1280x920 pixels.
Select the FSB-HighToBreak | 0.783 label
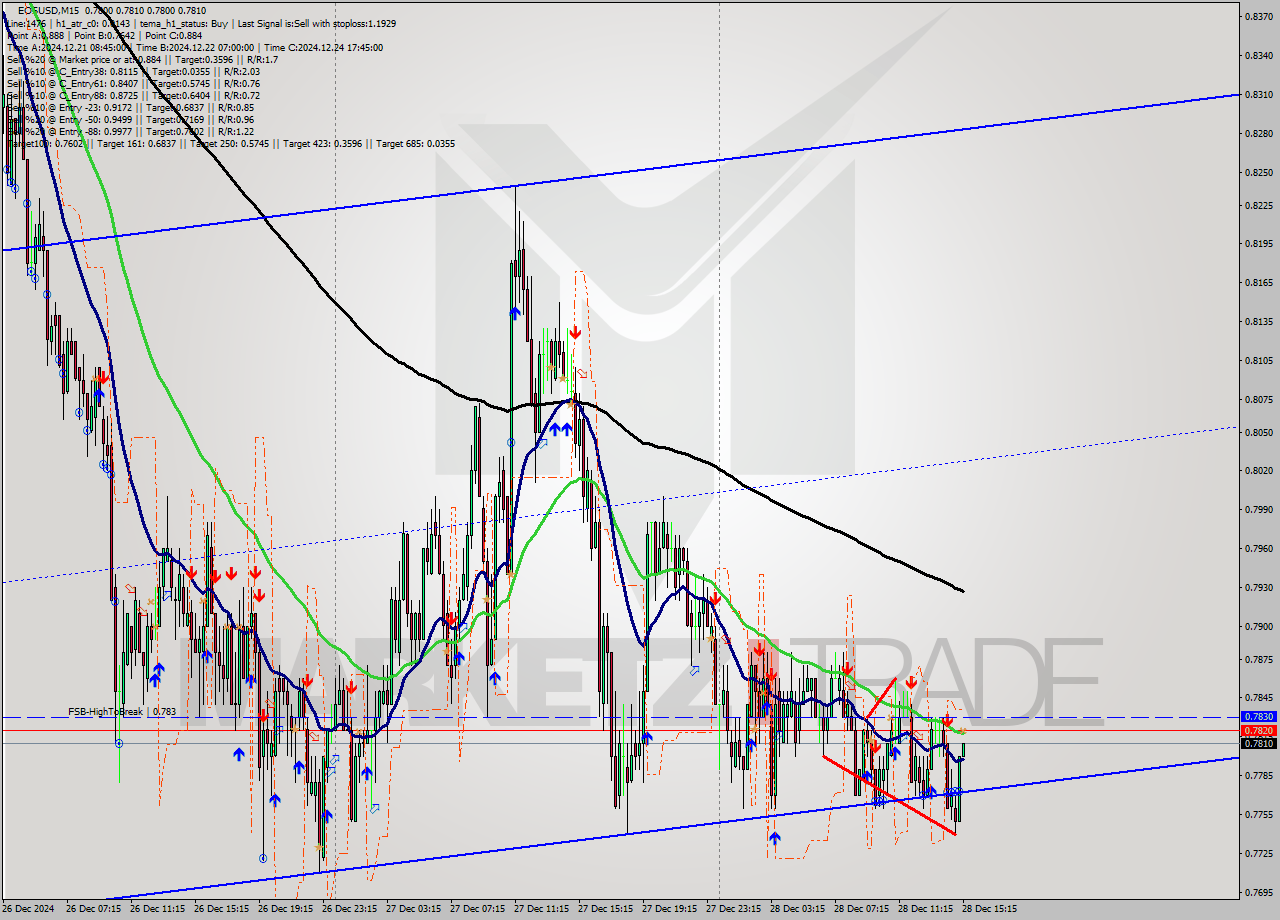[x=122, y=712]
